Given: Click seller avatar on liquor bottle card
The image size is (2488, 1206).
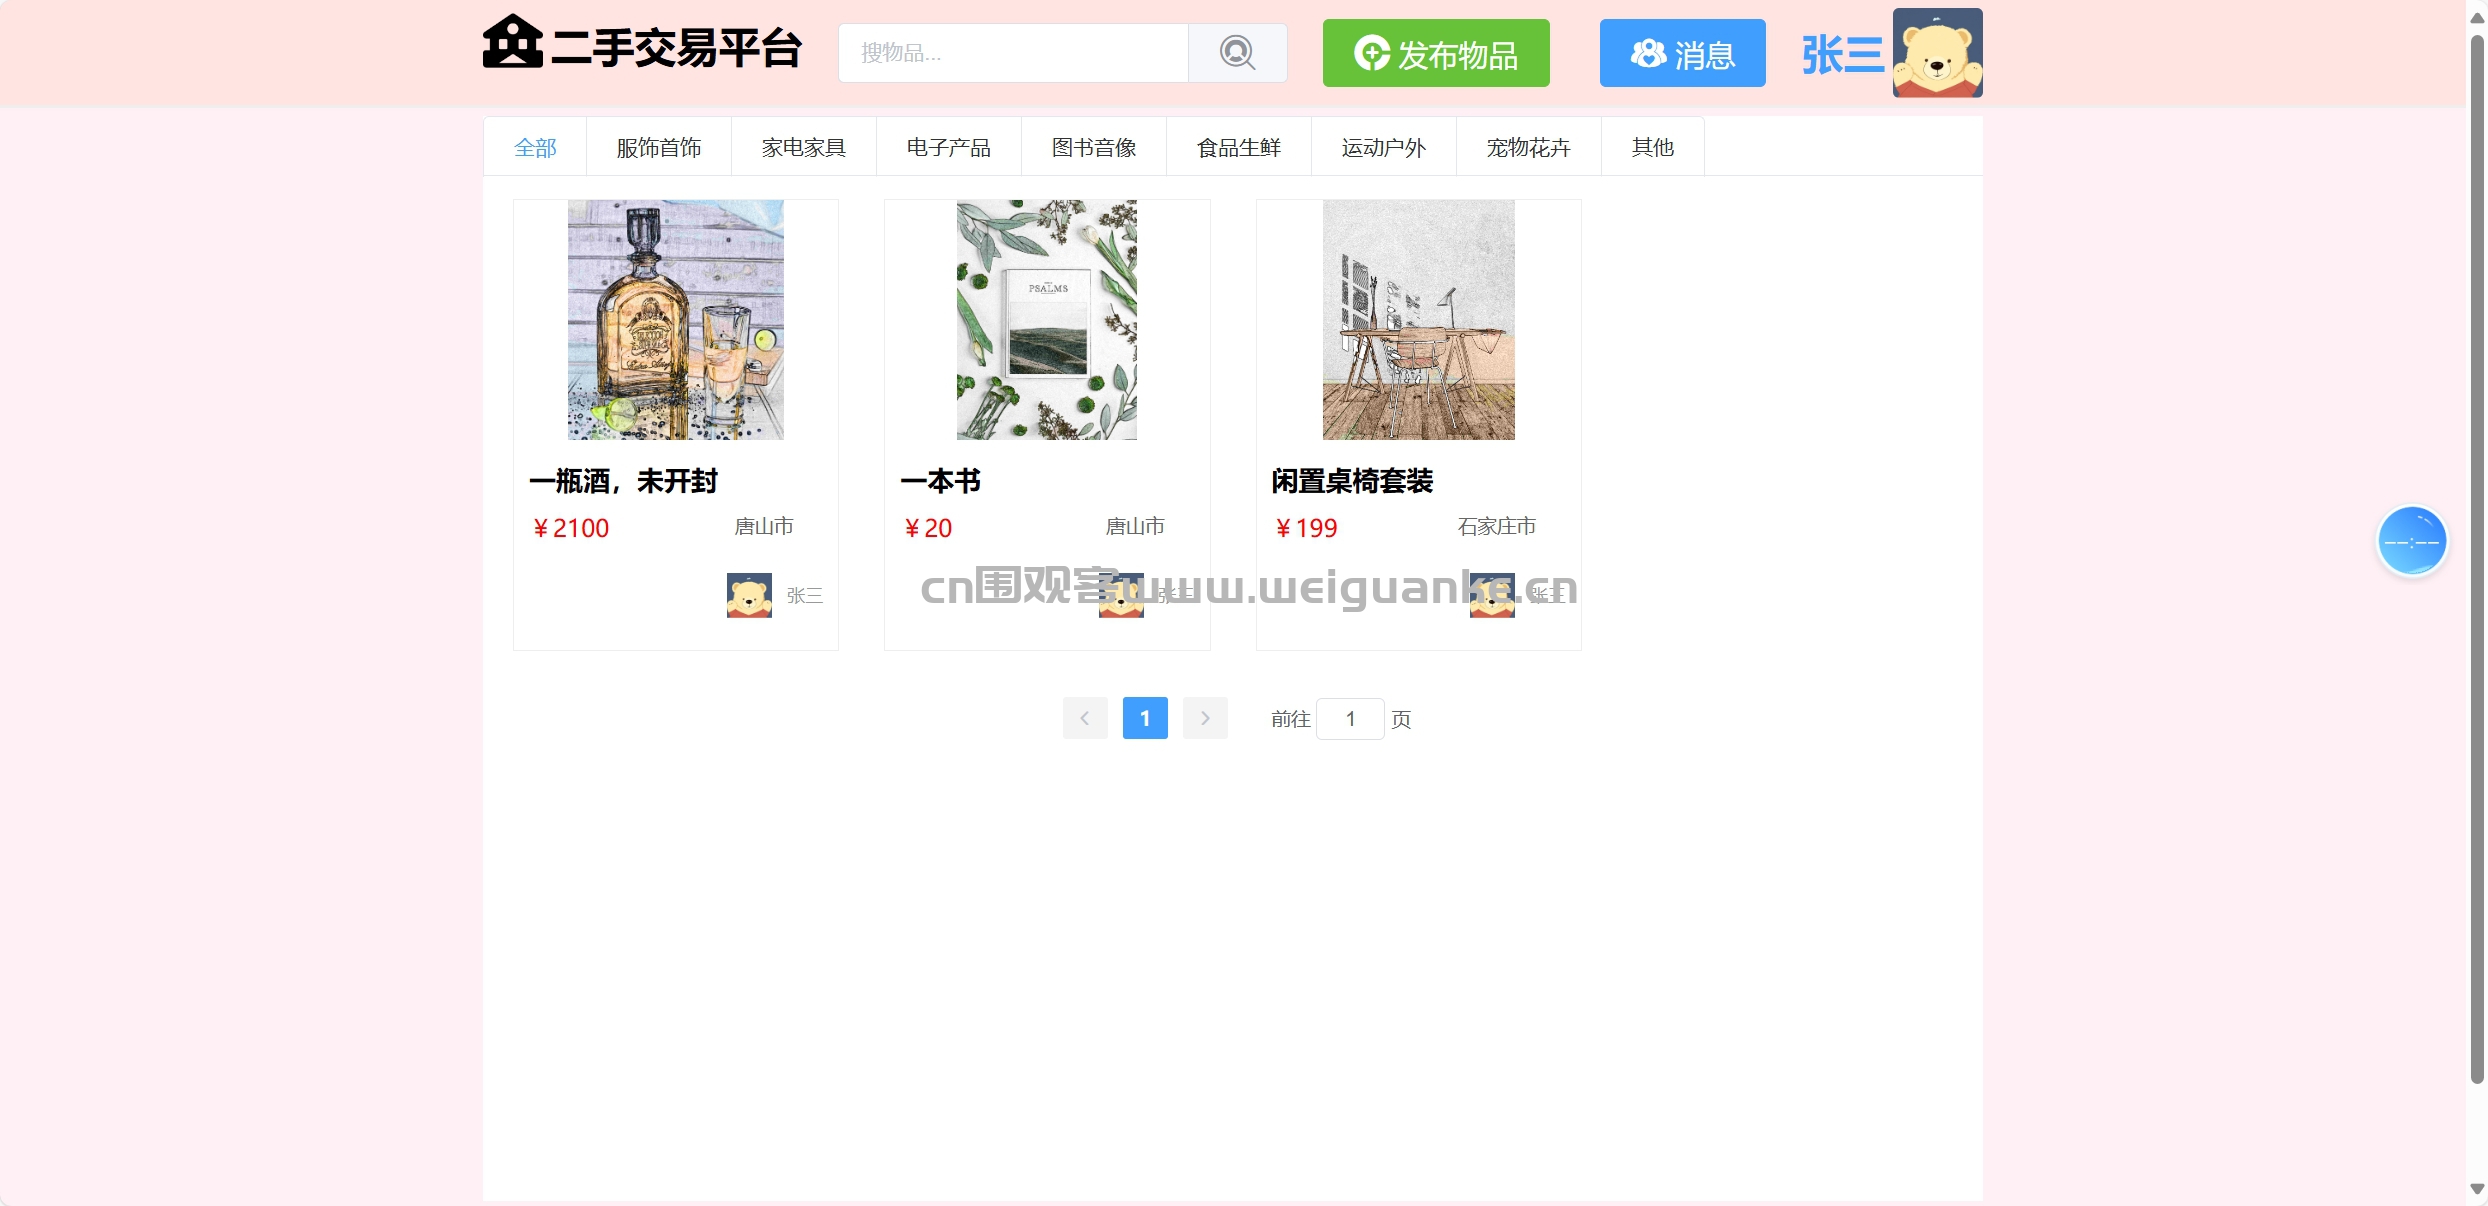Looking at the screenshot, I should pyautogui.click(x=749, y=595).
